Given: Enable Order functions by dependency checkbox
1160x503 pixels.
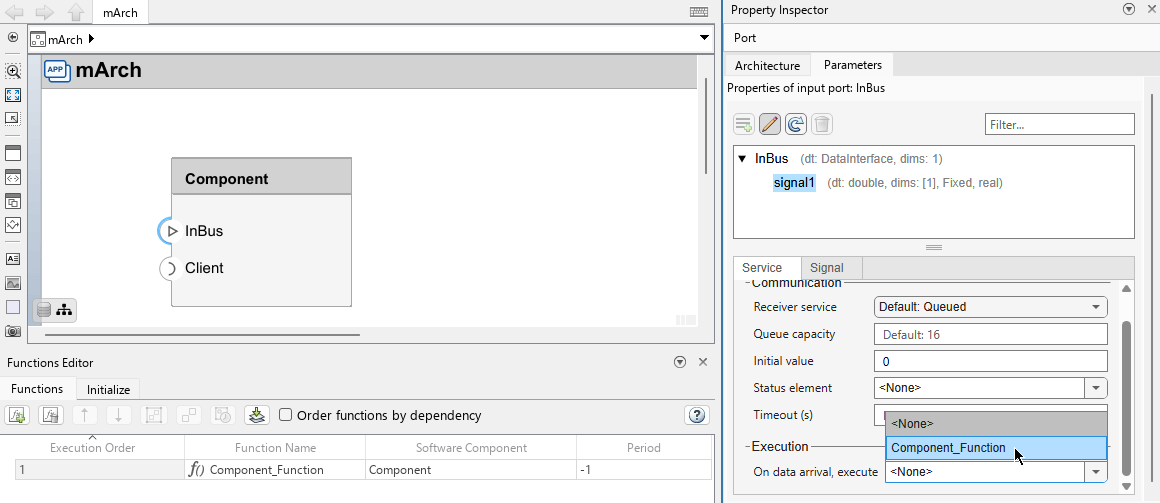Looking at the screenshot, I should coord(286,415).
